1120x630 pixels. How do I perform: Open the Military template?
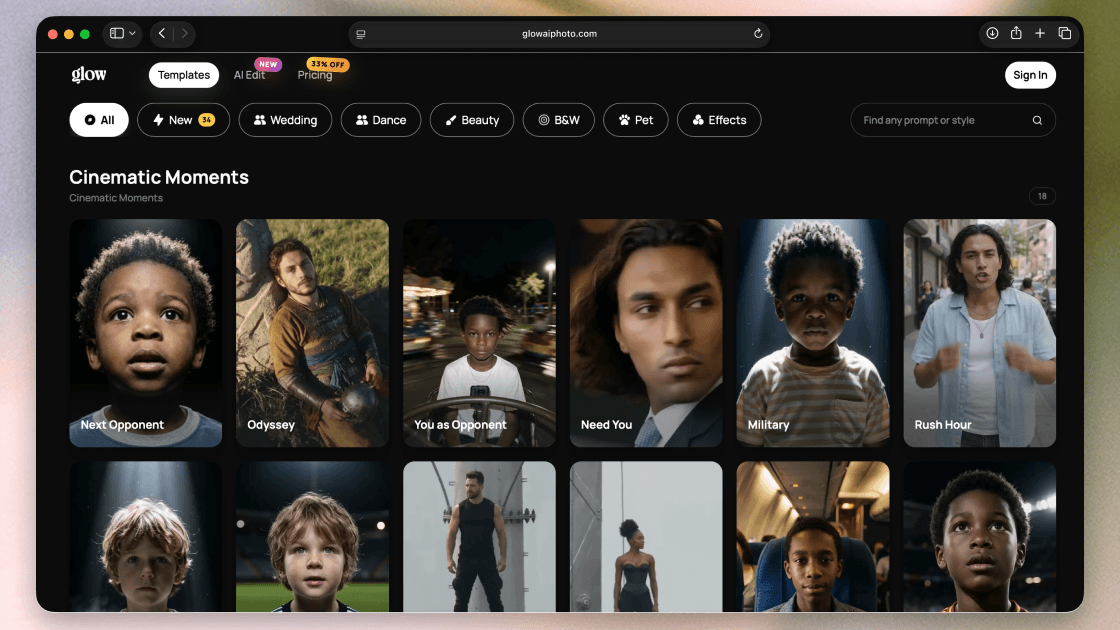pyautogui.click(x=813, y=333)
